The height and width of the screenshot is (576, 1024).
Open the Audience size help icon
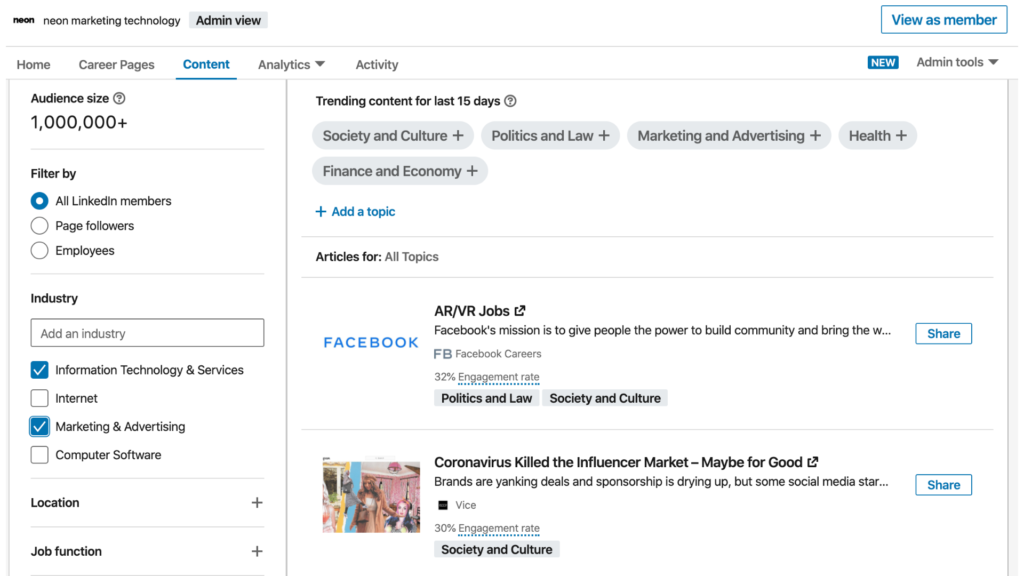coord(119,99)
